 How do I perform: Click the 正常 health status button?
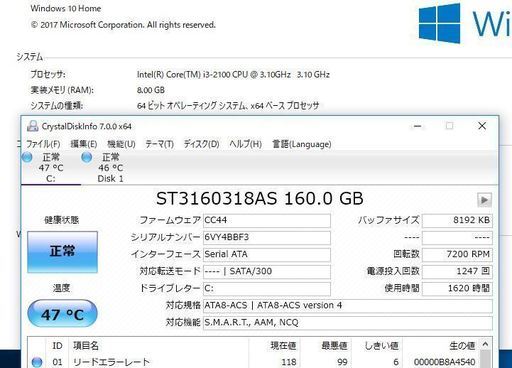tap(62, 252)
